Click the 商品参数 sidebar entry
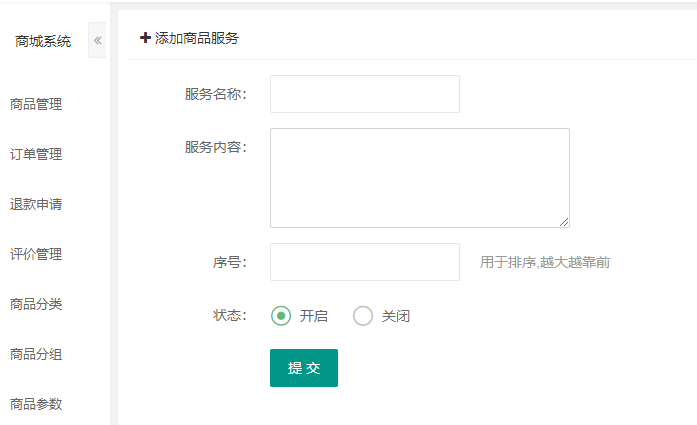This screenshot has width=697, height=425. [36, 404]
